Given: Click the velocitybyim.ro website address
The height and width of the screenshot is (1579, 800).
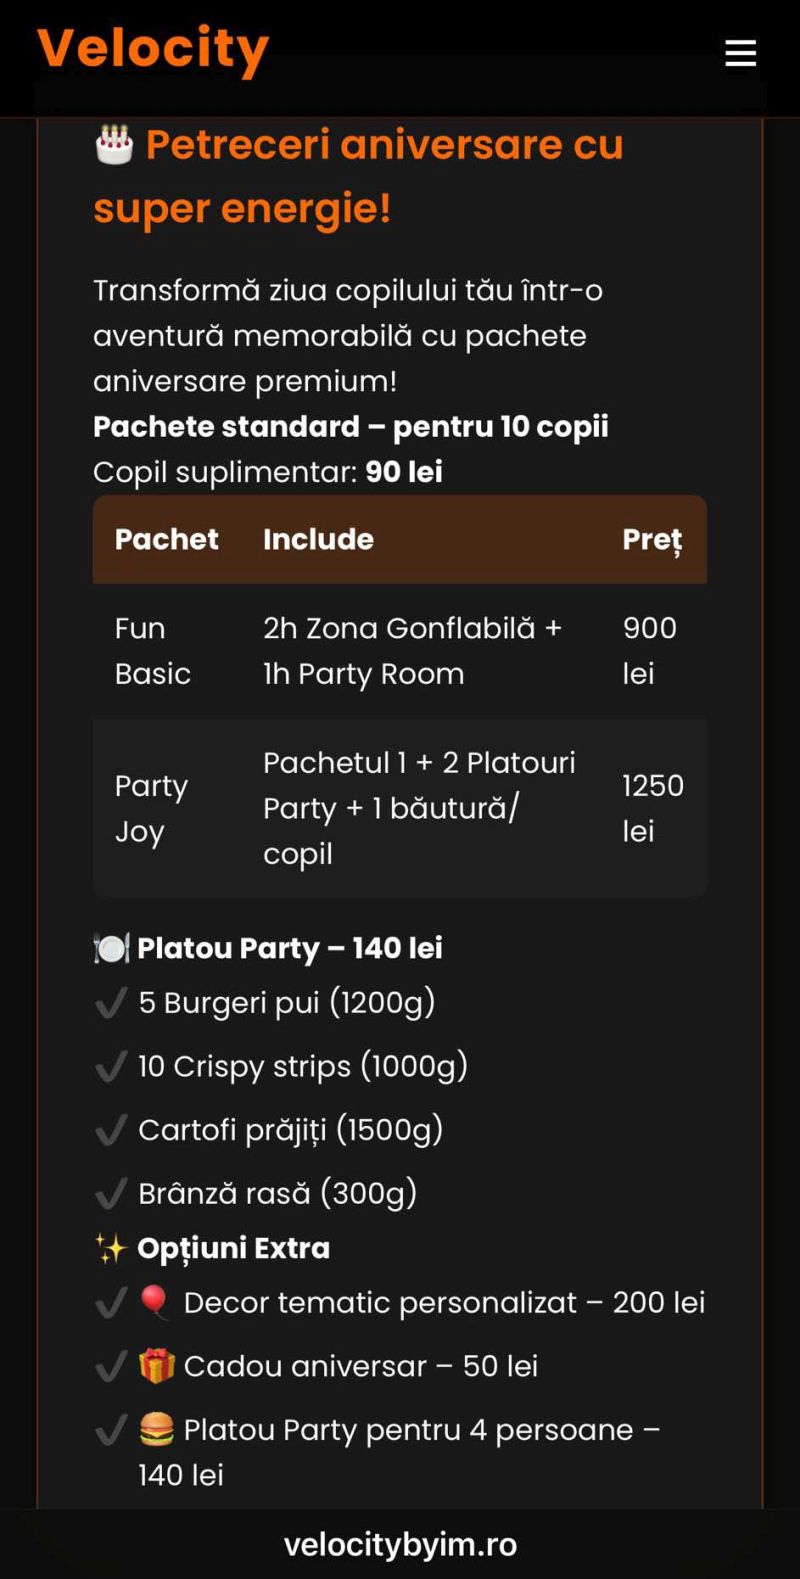Looking at the screenshot, I should (400, 1545).
